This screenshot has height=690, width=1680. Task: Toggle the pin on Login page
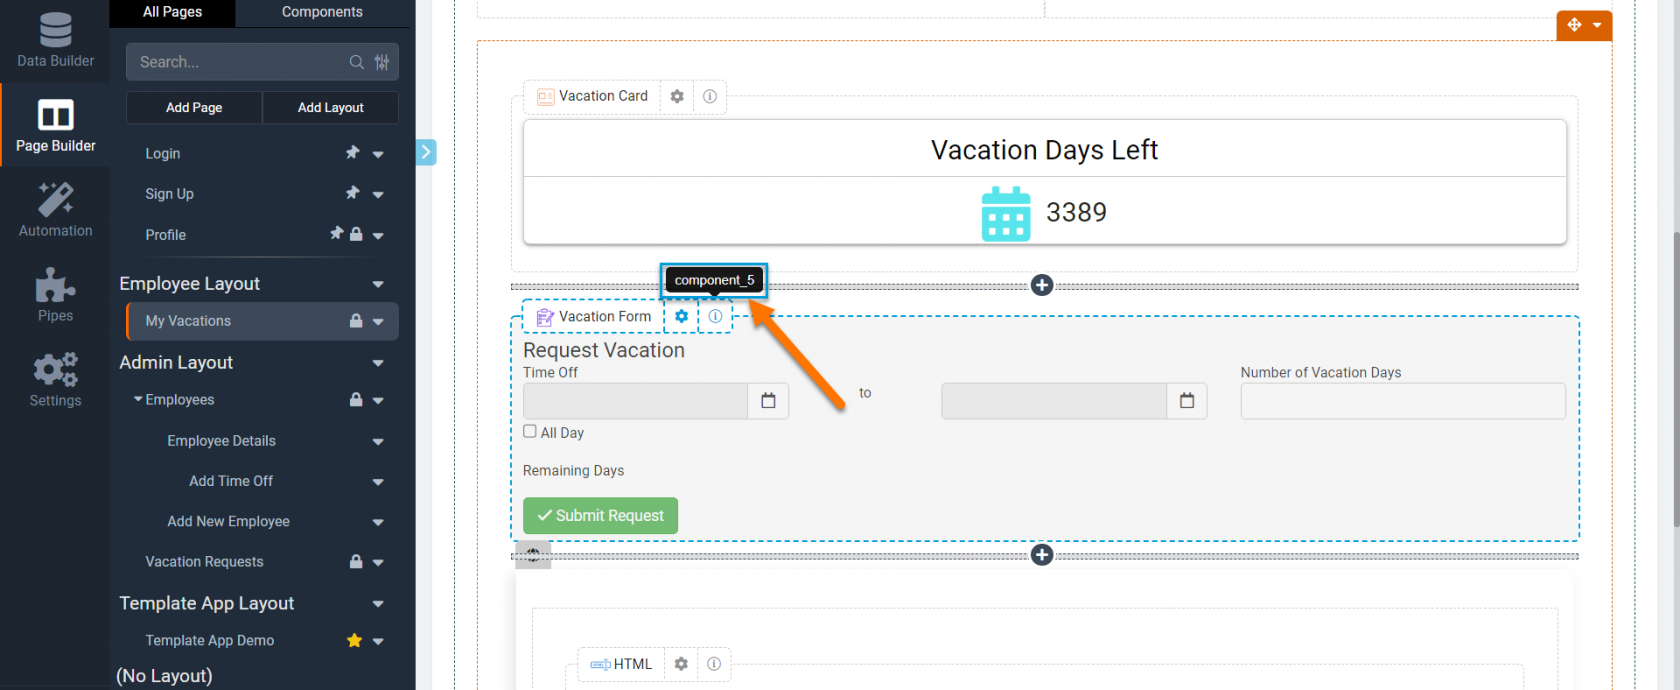(352, 153)
